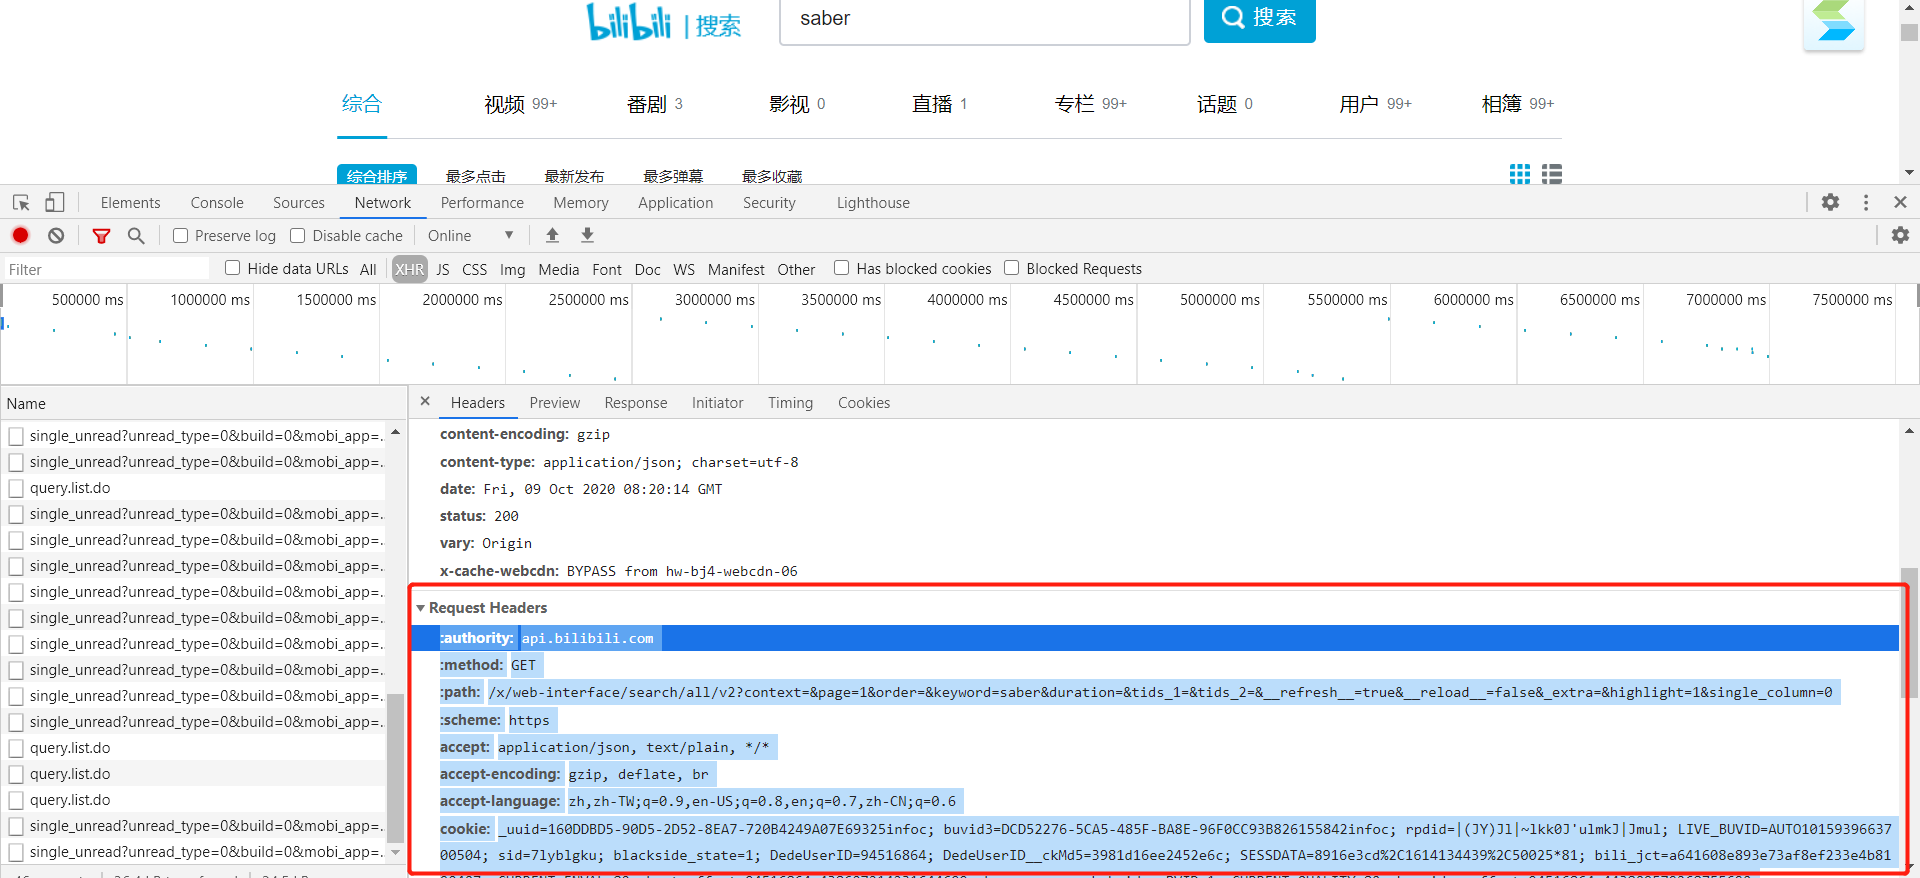
Task: Filter requests by JS type
Action: pos(443,269)
